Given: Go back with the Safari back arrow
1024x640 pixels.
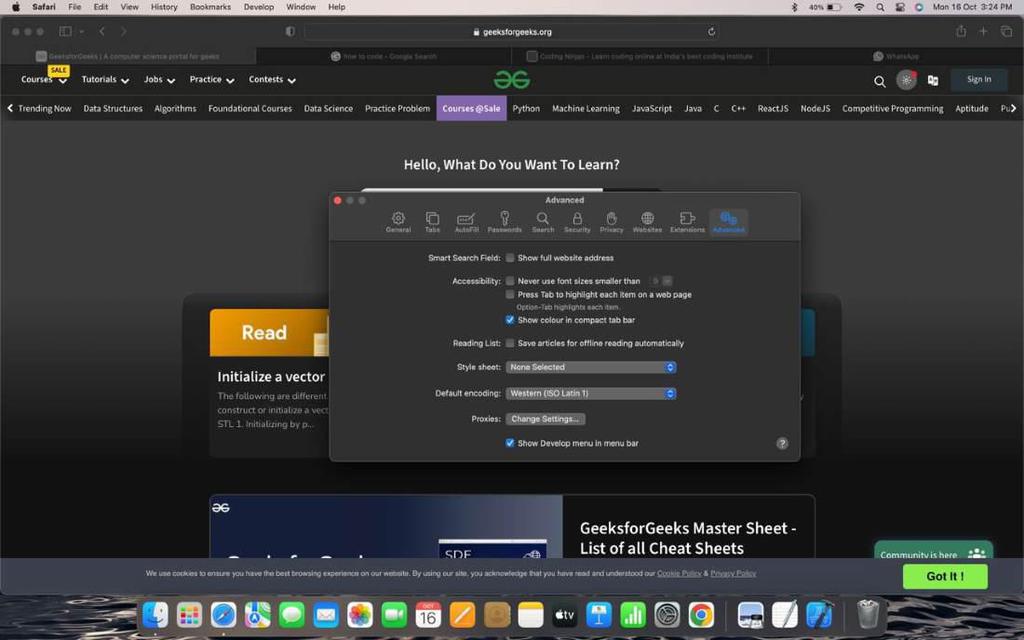Looking at the screenshot, I should point(102,31).
